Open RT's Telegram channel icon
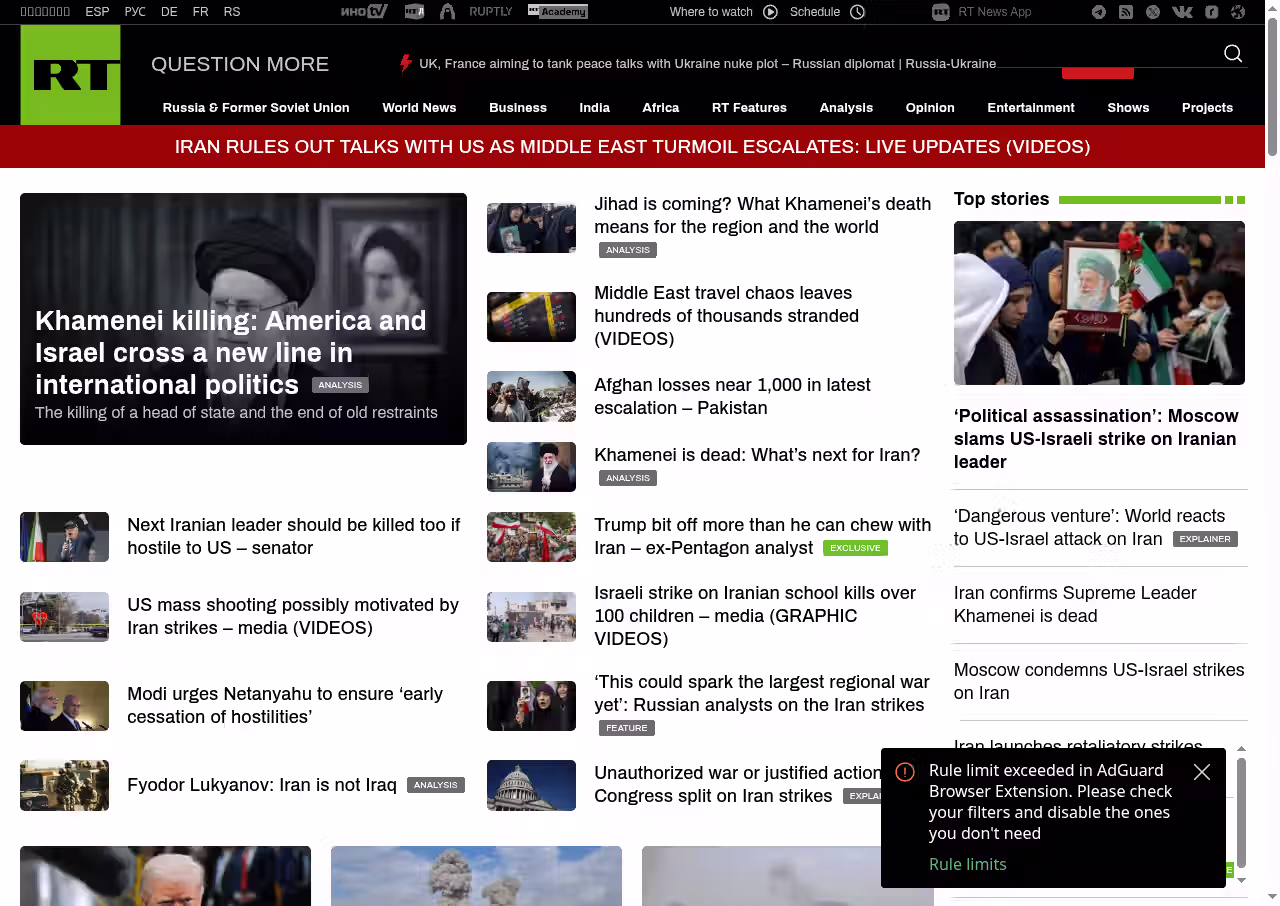 coord(1099,12)
